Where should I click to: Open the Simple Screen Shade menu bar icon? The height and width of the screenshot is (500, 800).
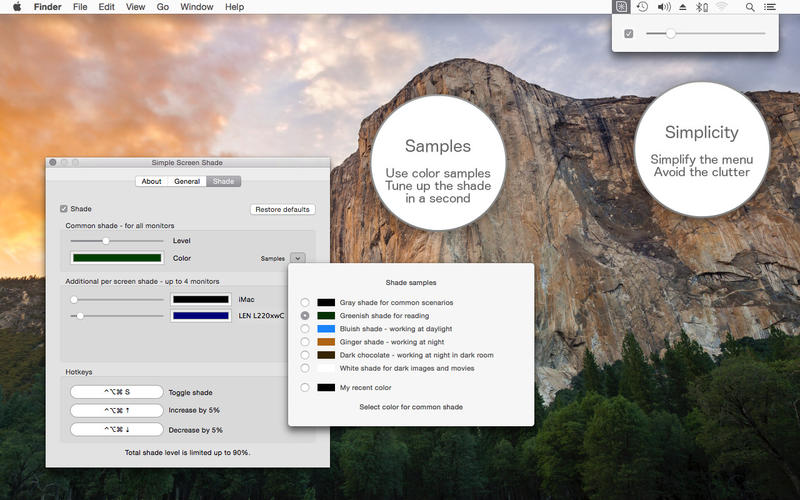621,7
